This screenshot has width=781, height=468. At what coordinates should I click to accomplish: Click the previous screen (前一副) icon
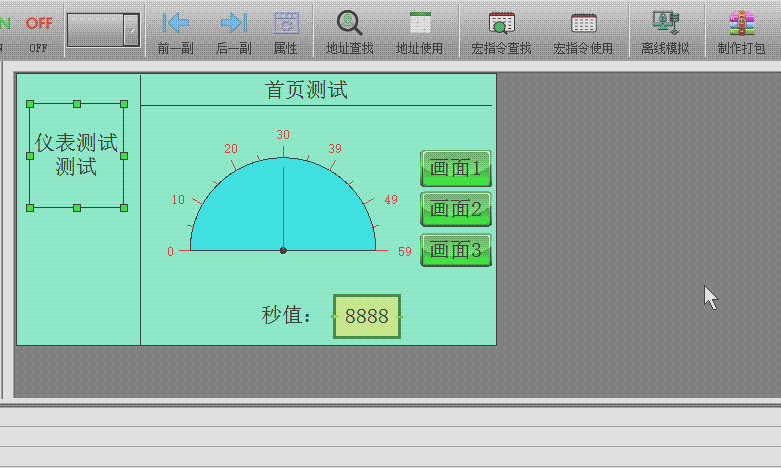tap(176, 24)
